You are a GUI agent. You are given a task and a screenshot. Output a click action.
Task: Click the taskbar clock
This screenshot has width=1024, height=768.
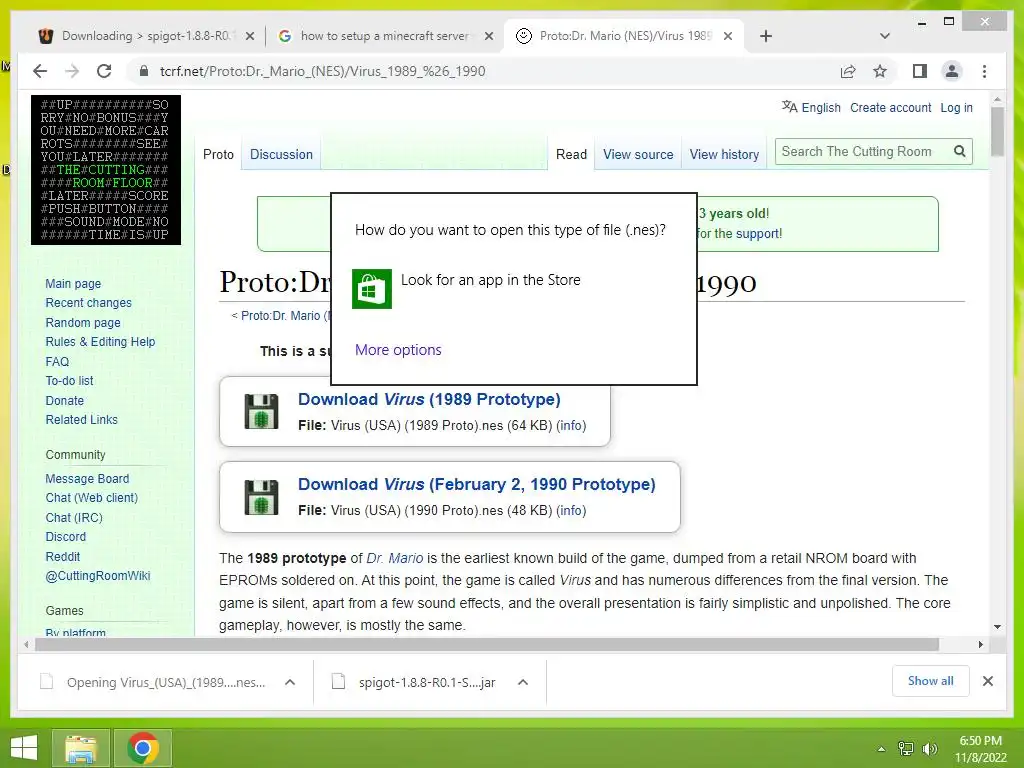tap(980, 749)
